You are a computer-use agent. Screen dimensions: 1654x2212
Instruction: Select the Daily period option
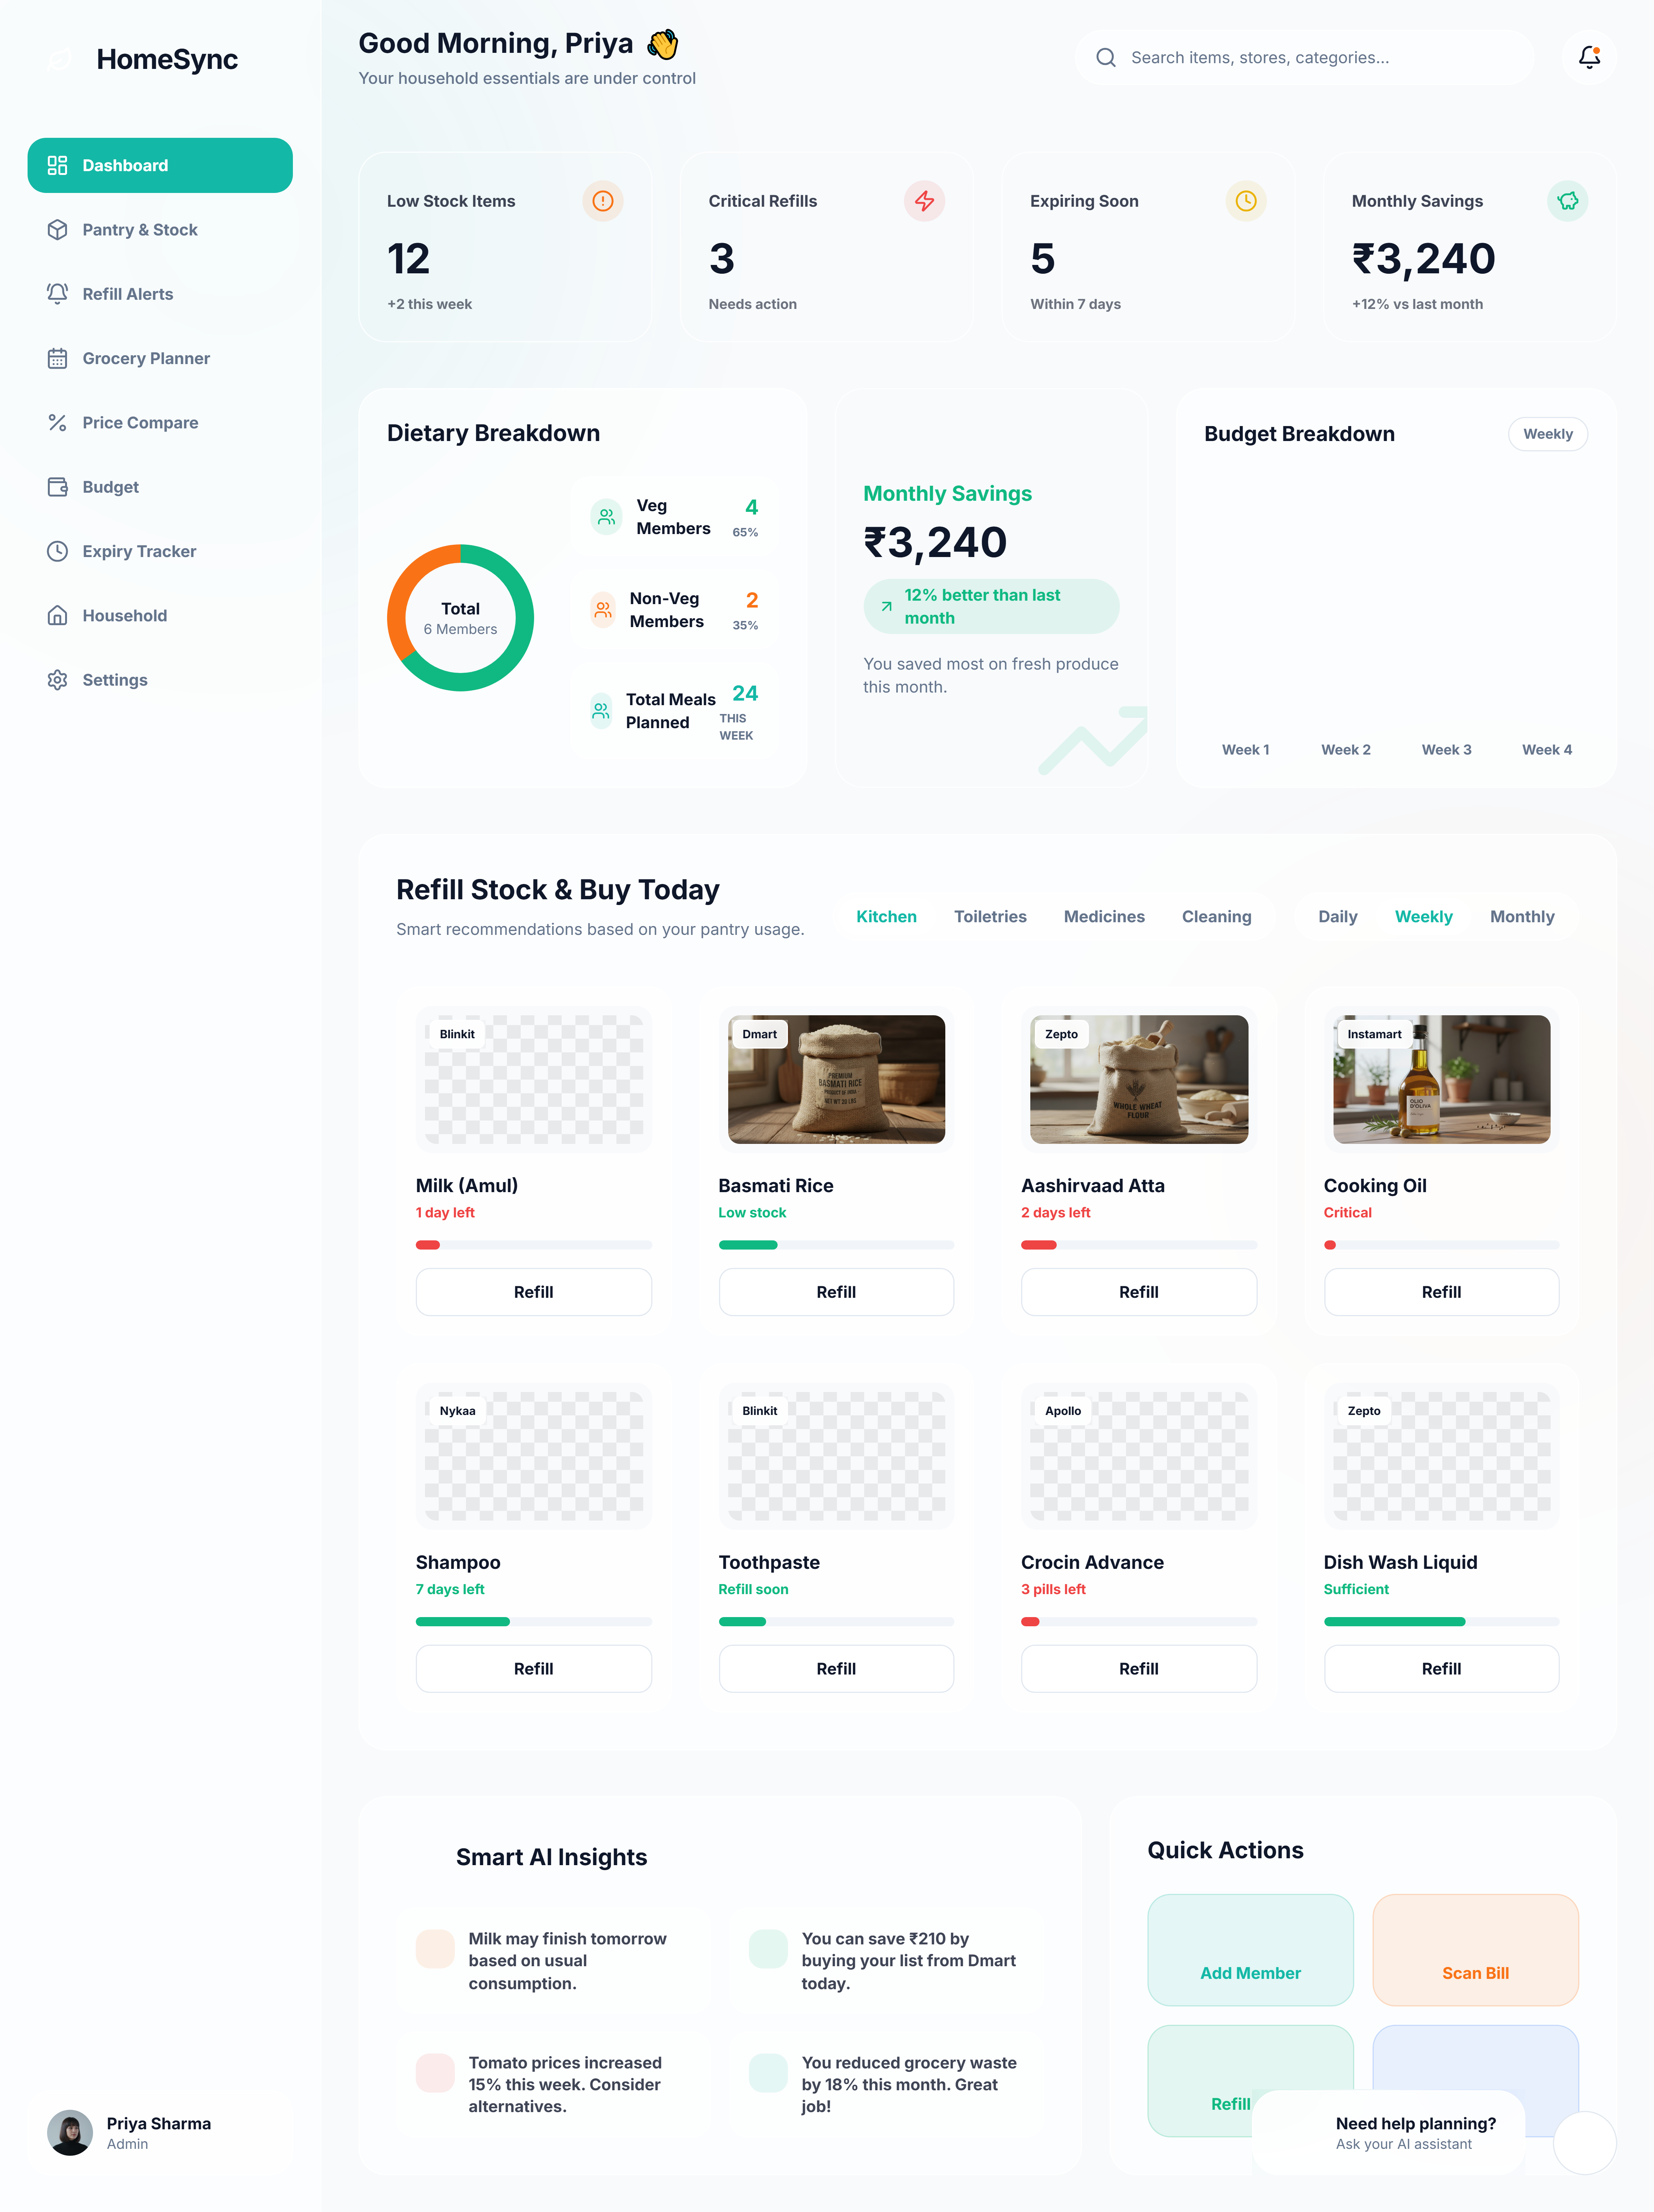[1337, 917]
